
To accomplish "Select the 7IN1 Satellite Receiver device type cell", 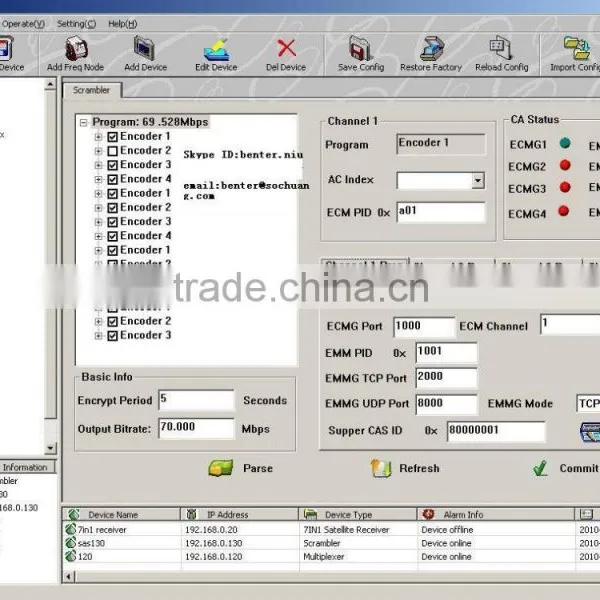I will pyautogui.click(x=346, y=530).
